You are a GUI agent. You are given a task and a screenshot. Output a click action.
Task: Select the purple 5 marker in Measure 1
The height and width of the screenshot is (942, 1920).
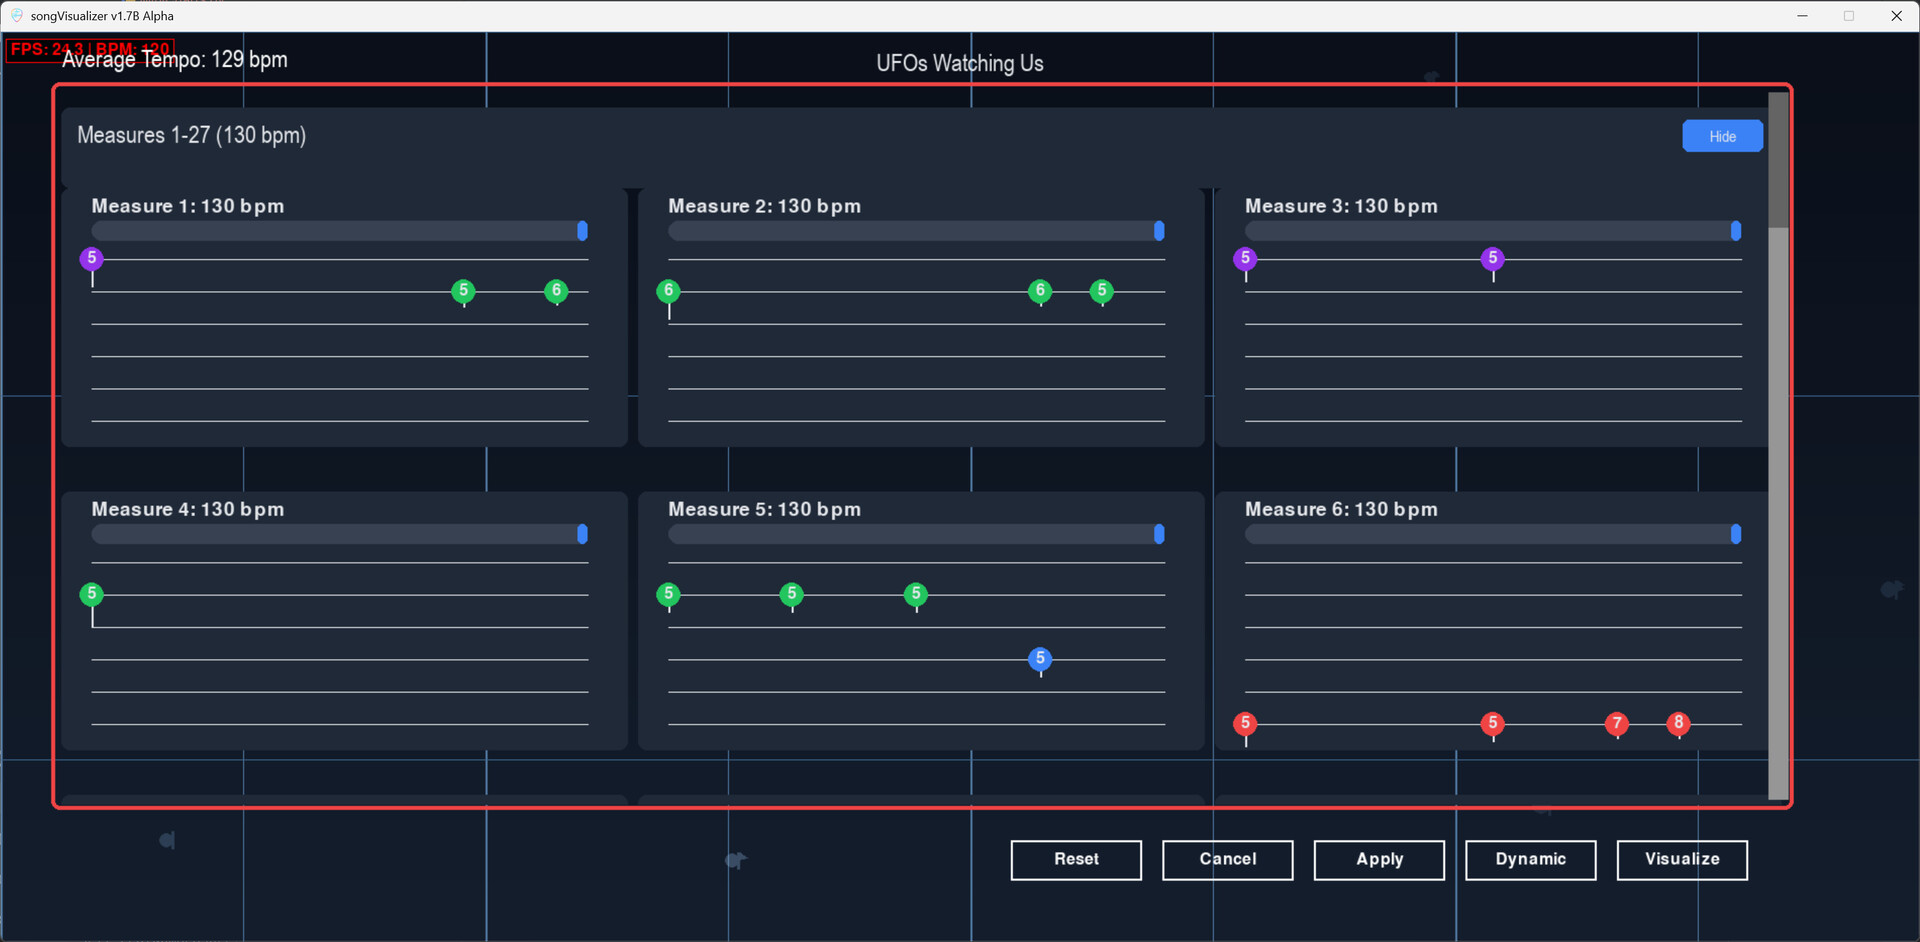(91, 259)
